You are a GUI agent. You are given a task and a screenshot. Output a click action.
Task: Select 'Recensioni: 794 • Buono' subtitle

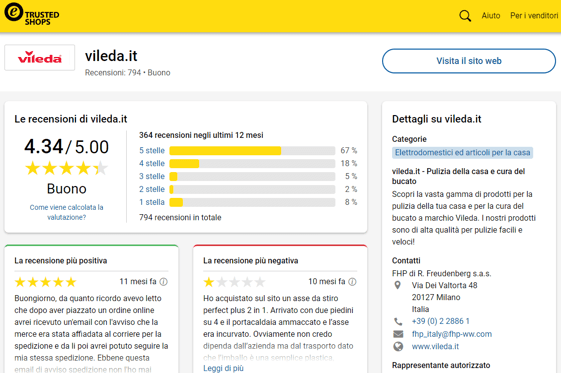pos(127,73)
